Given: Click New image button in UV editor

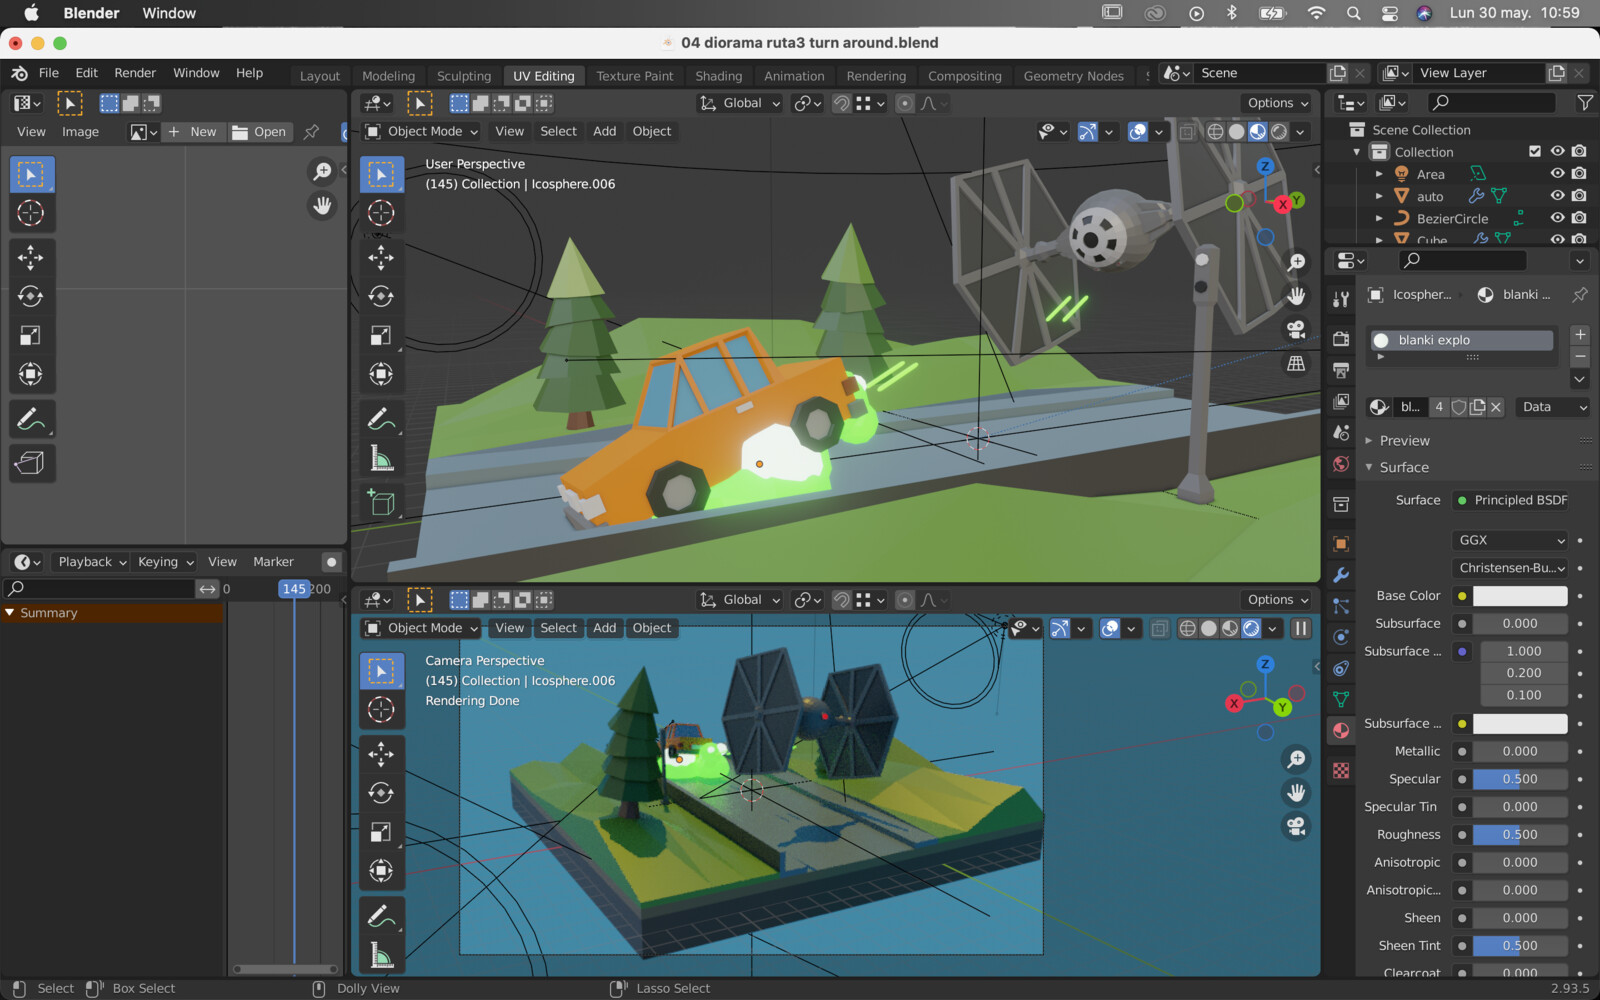Looking at the screenshot, I should (194, 132).
